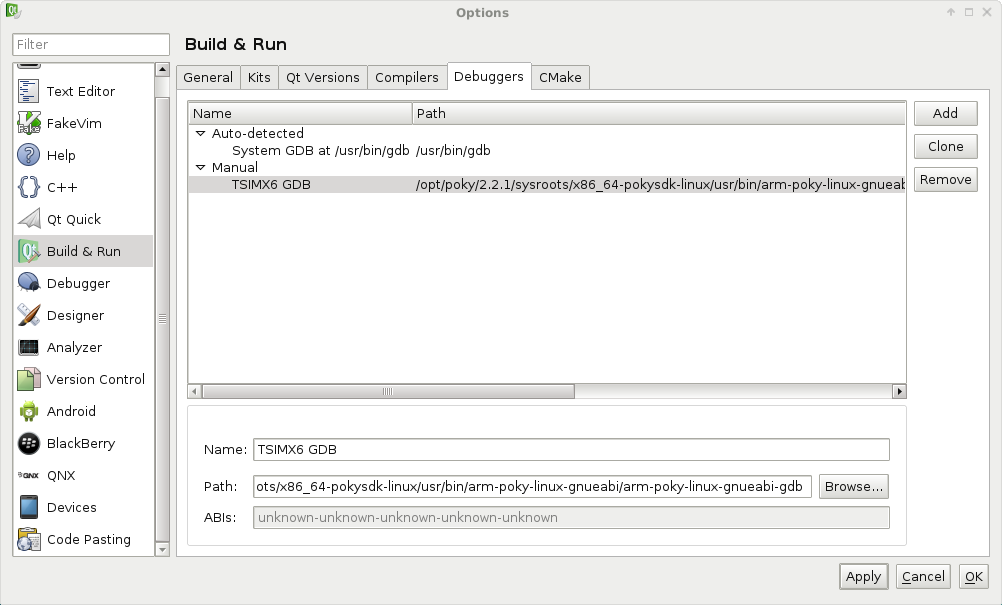This screenshot has height=605, width=1002.
Task: Click the category list vertical scrollbar thumb
Action: point(162,318)
